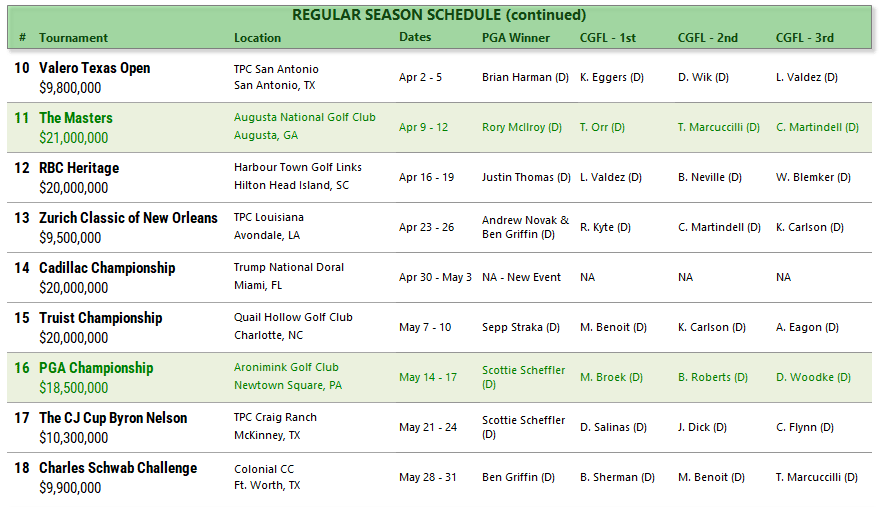Click B. Sherman (D) in CGFL 1st column
Screen dimensions: 880x507
coord(617,477)
